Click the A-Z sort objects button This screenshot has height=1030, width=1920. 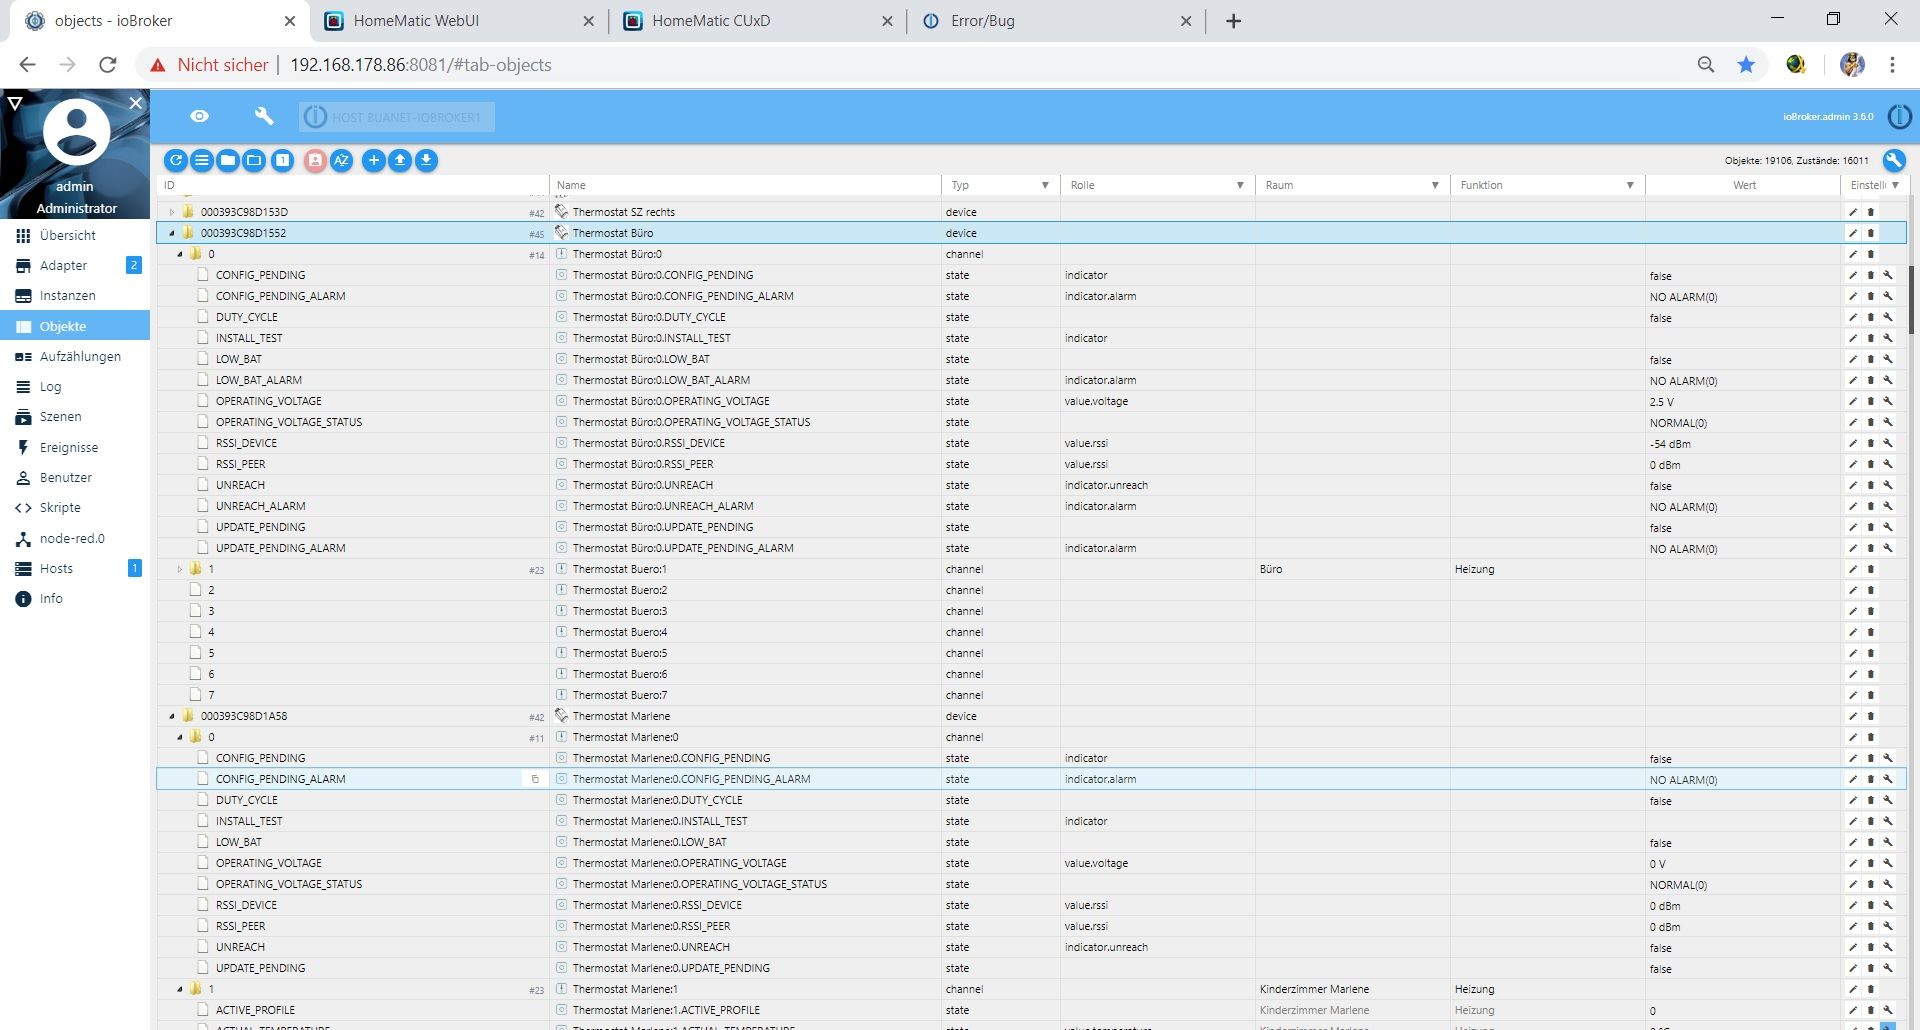[342, 160]
